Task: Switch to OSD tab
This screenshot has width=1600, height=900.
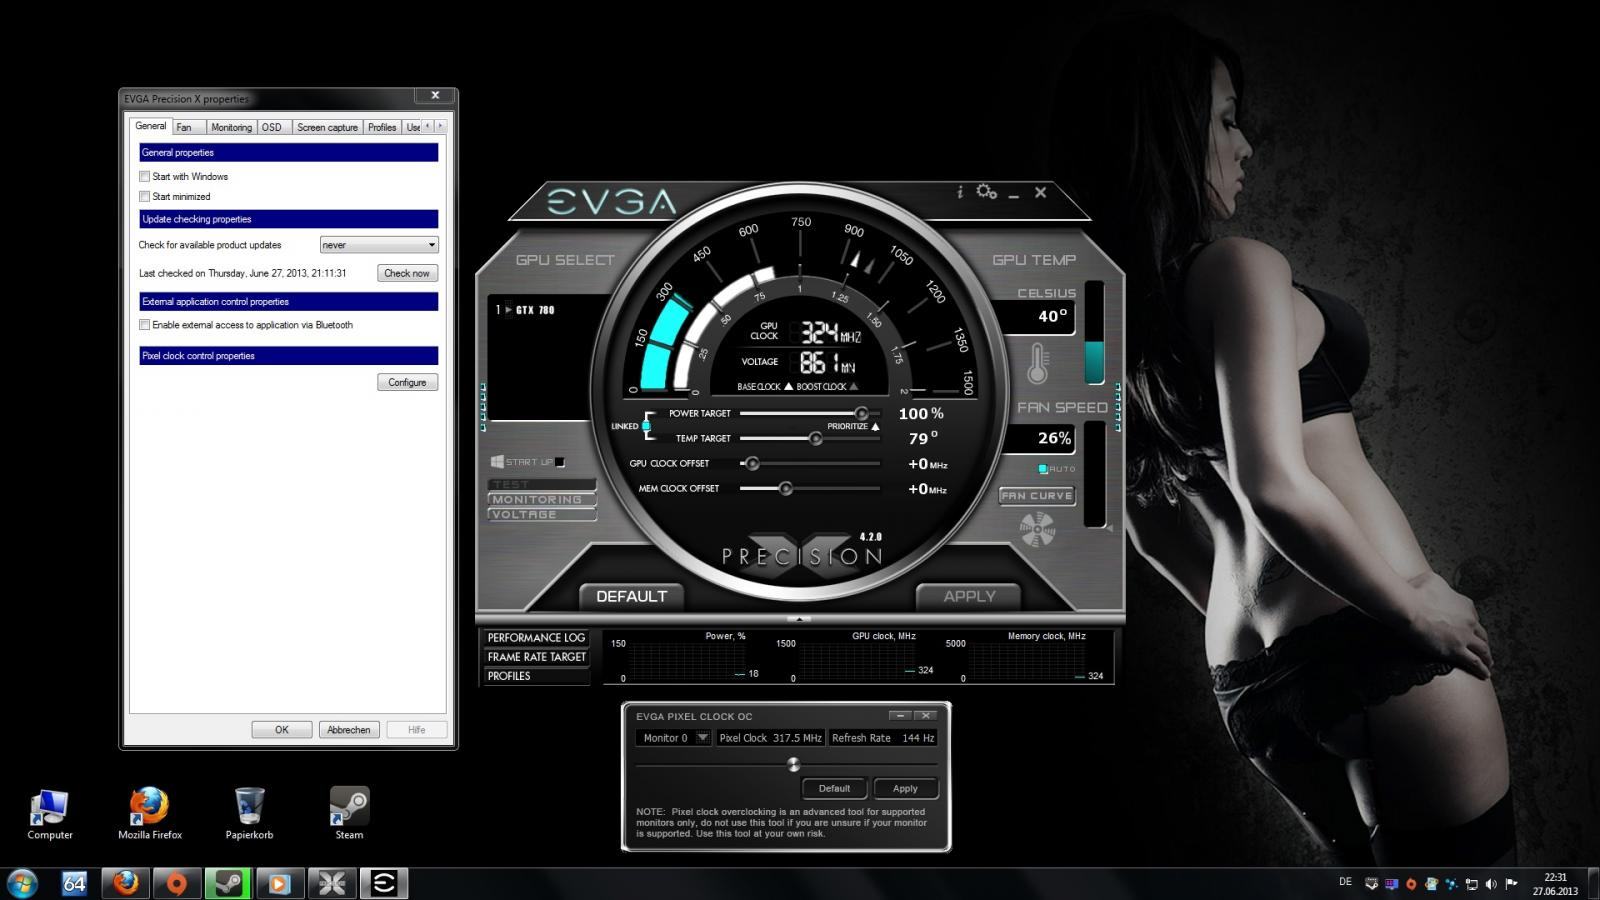Action: click(272, 127)
